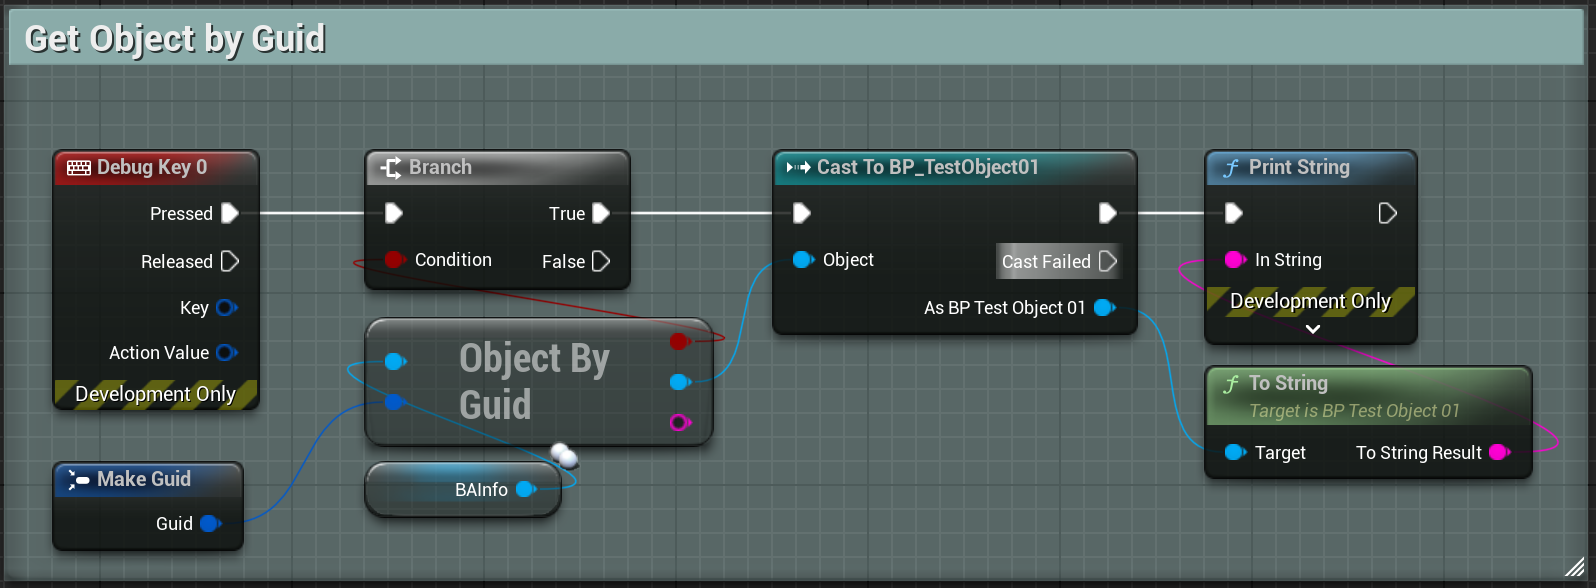Select the Guid output pin on Make Guid
1596x588 pixels.
tap(210, 523)
